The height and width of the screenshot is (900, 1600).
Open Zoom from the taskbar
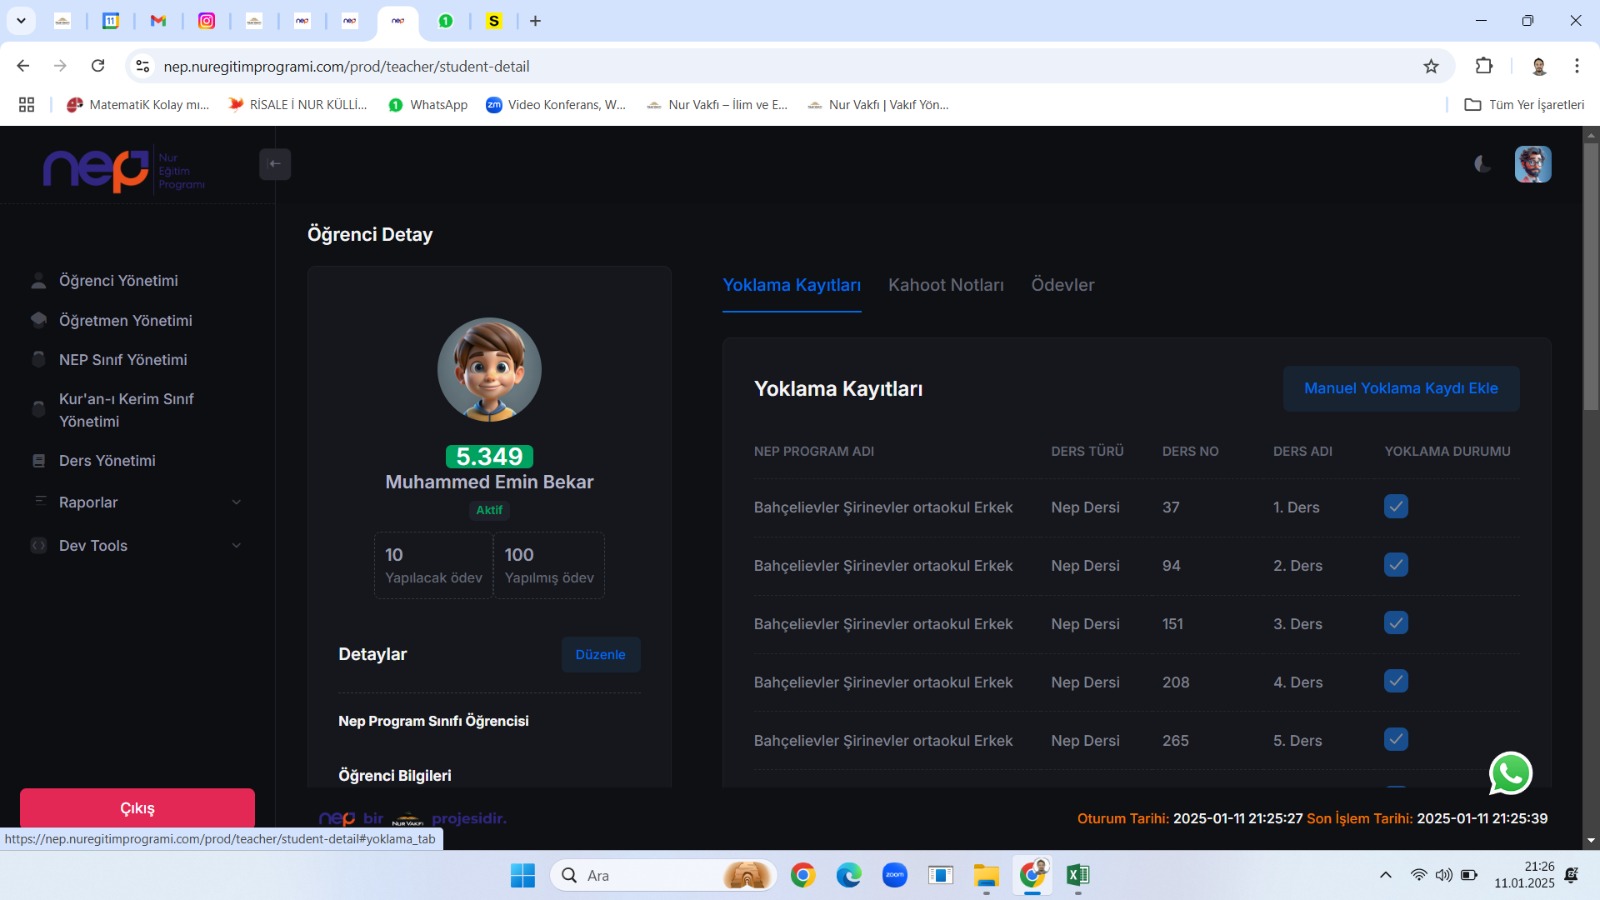pos(895,875)
